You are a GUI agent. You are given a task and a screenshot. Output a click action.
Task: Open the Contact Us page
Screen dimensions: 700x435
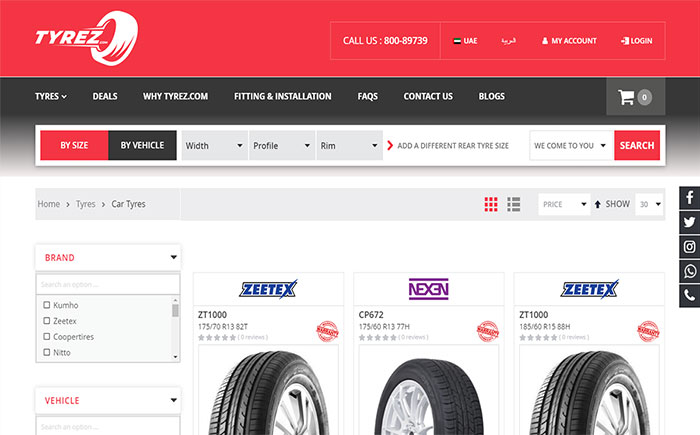click(428, 96)
